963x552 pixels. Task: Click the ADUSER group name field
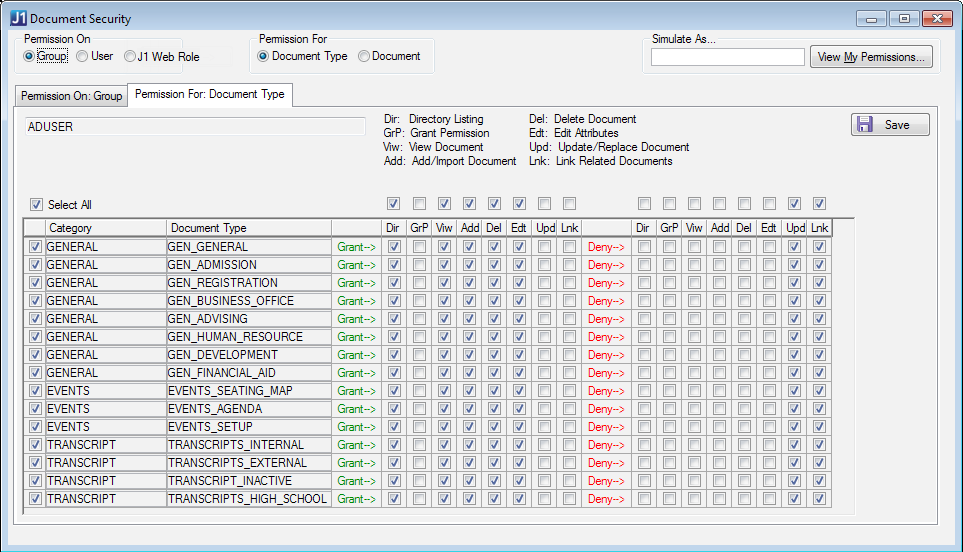pos(195,127)
